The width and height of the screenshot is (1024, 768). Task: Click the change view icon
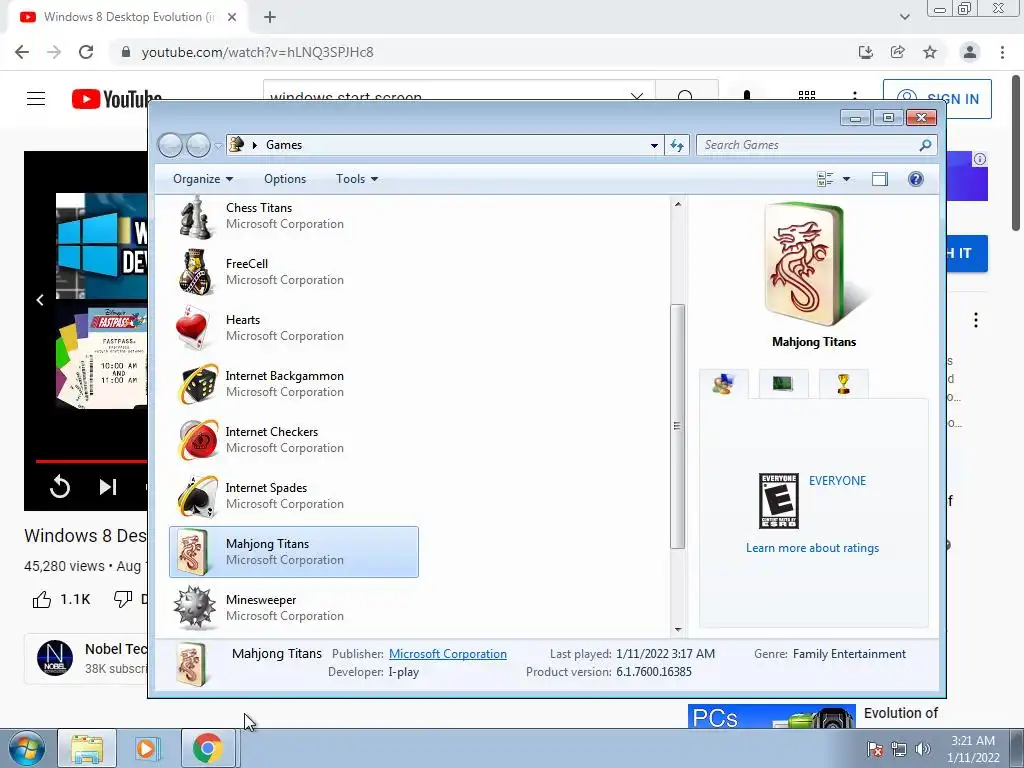click(825, 179)
